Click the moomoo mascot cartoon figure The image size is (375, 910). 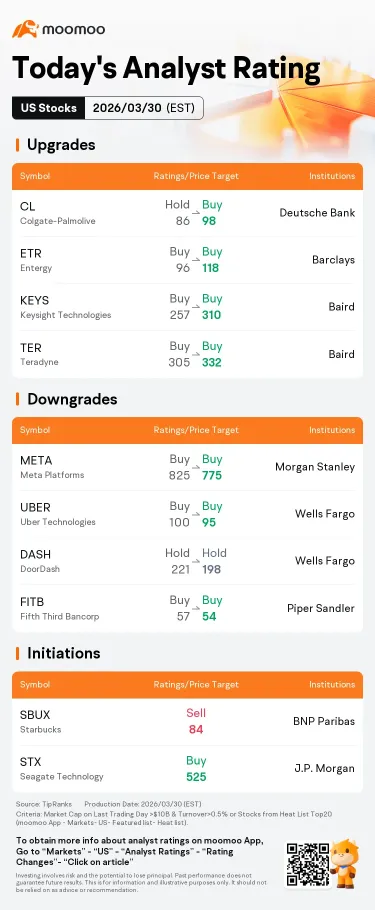tap(347, 862)
